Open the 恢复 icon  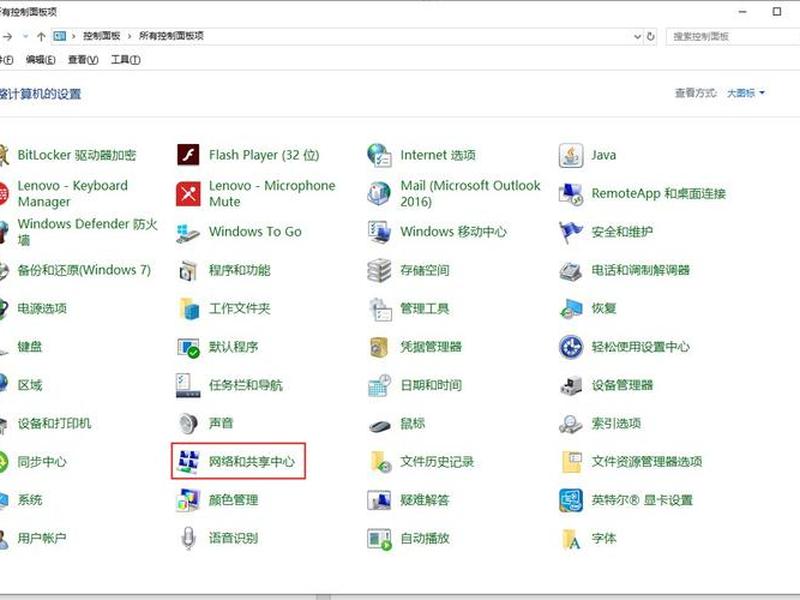click(571, 309)
